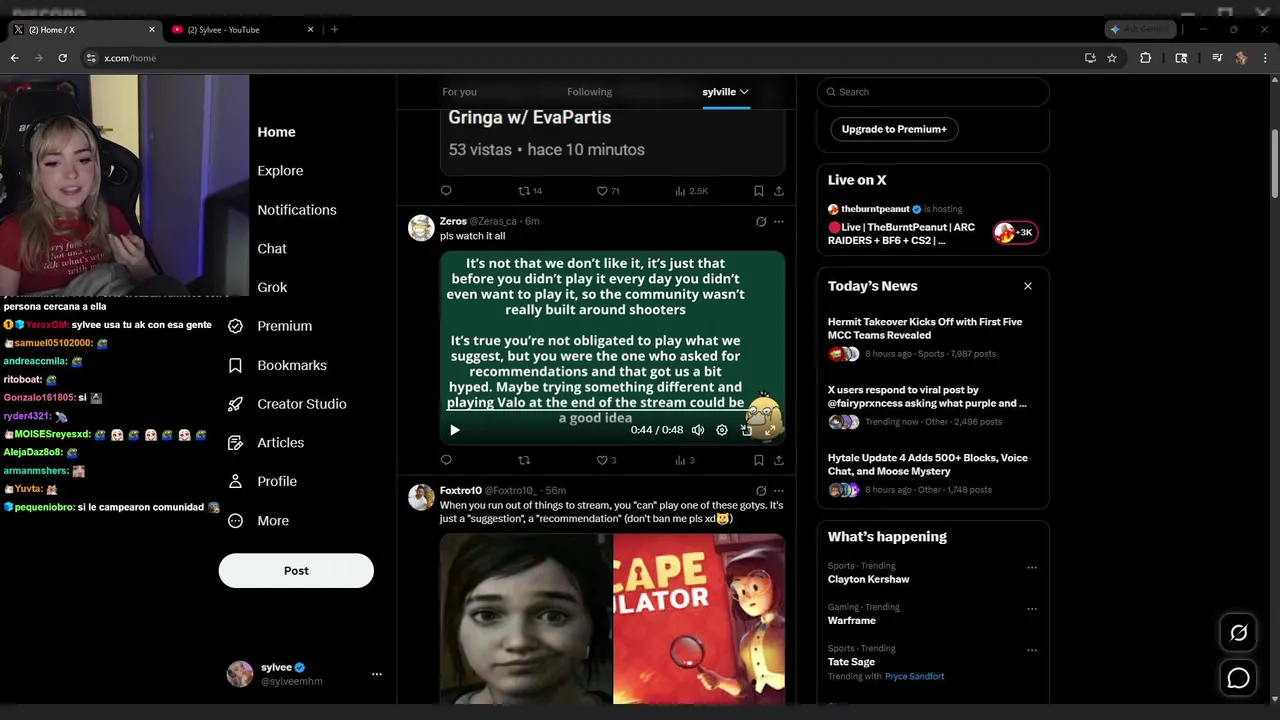Open Zeros profile avatar

421,228
